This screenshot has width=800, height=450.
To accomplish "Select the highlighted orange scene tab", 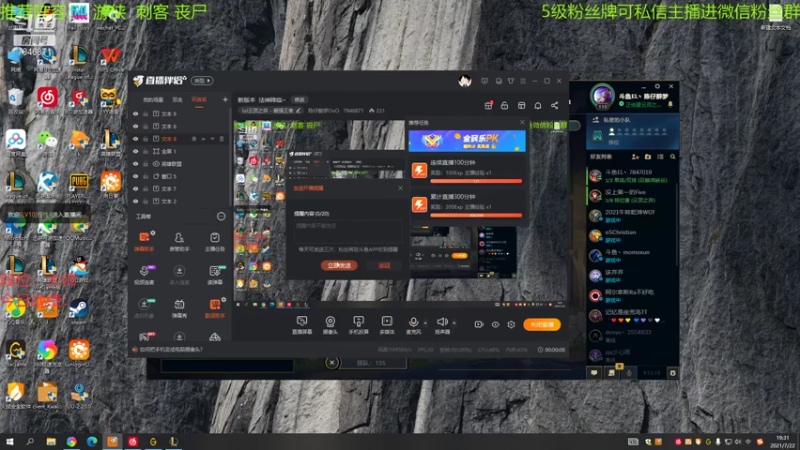I will click(199, 99).
